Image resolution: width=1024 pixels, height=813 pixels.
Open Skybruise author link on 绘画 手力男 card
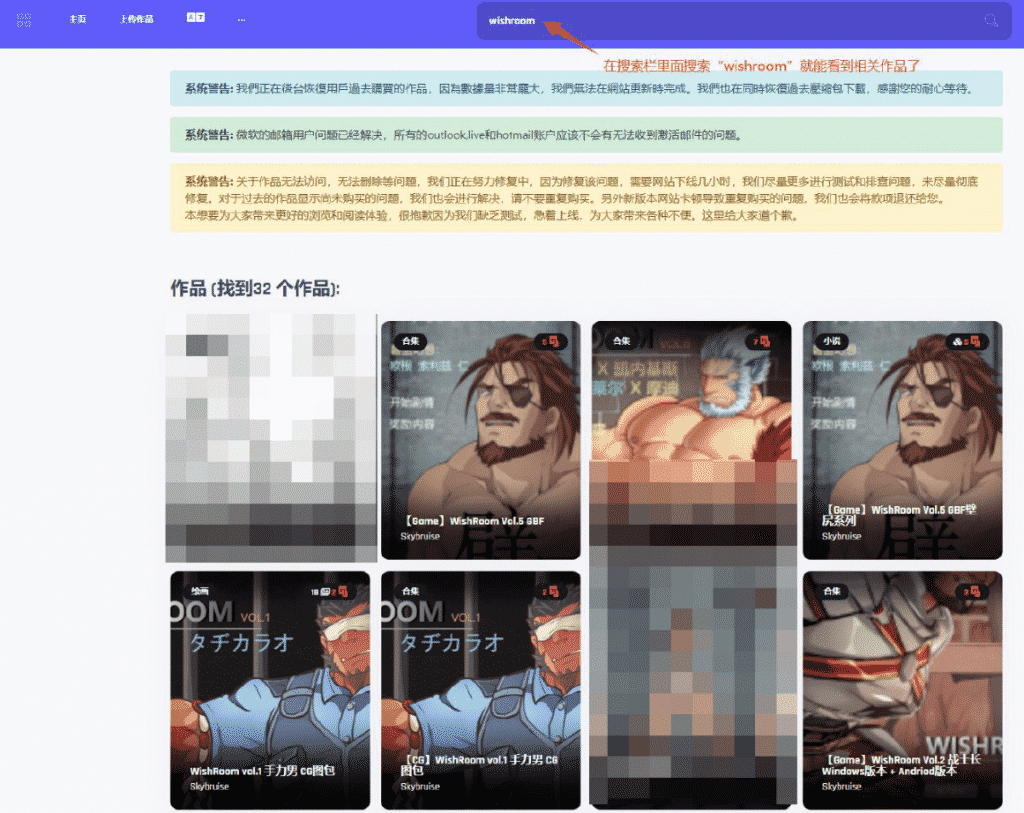[x=209, y=786]
